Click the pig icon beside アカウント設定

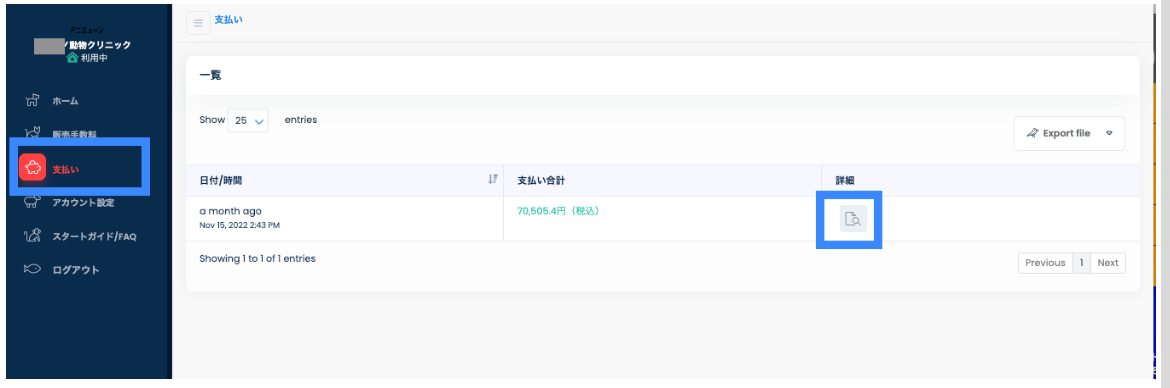pos(31,202)
